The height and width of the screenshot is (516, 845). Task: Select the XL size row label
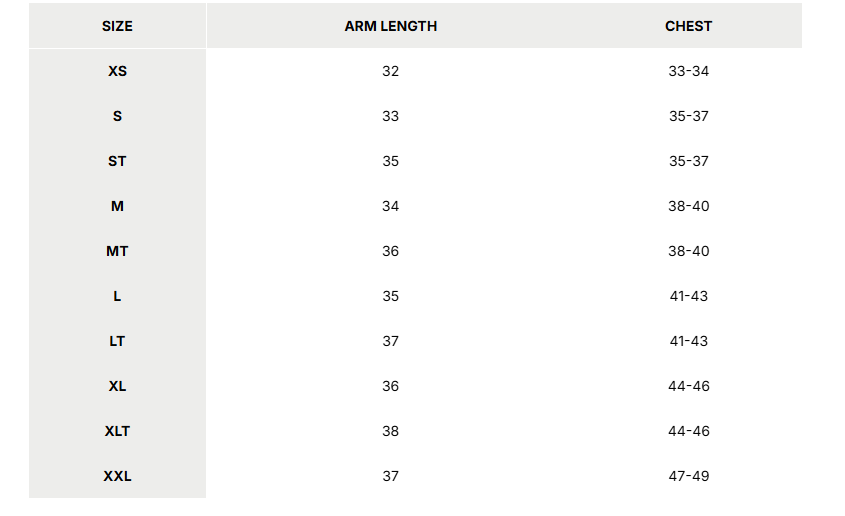(x=117, y=386)
